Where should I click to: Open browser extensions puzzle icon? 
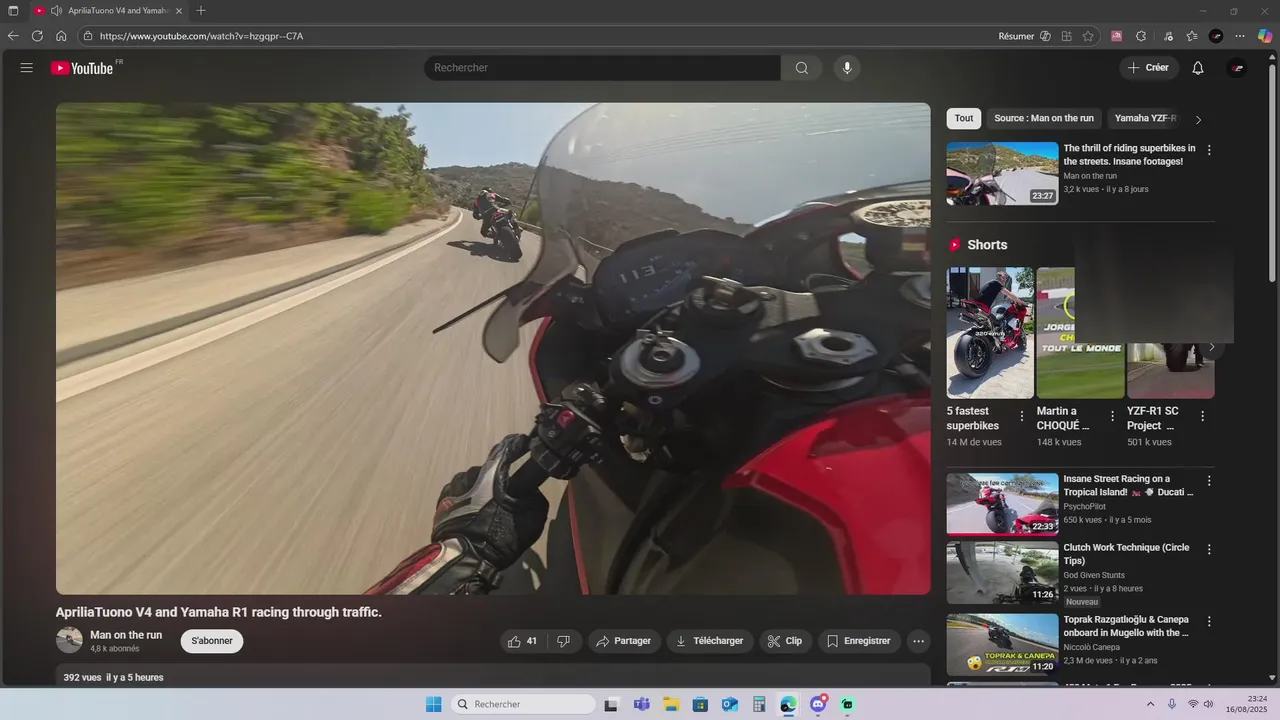tap(1141, 36)
